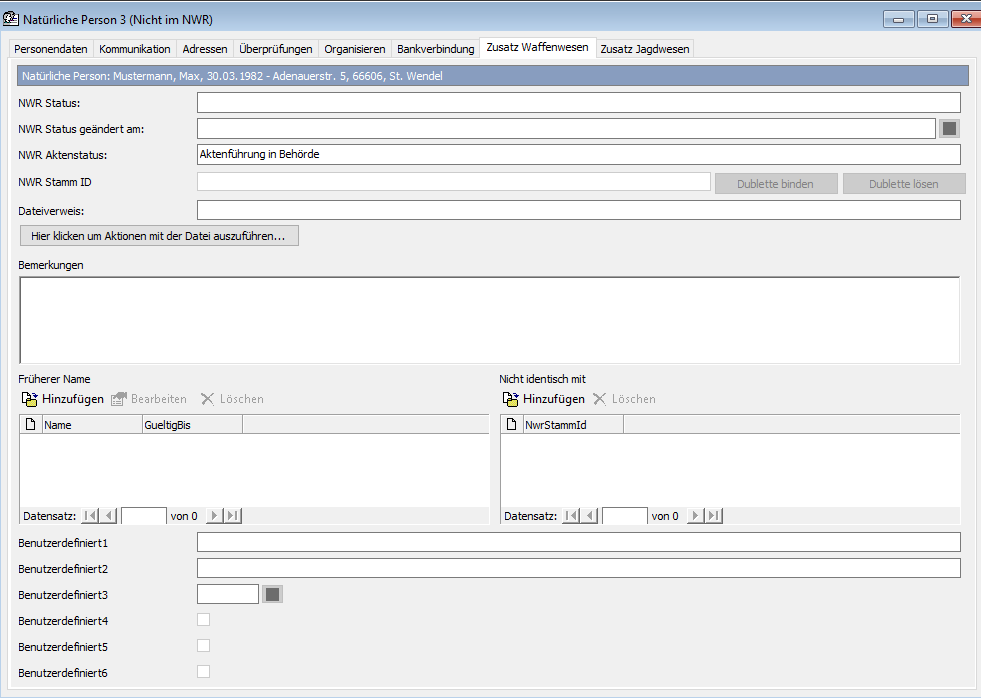Check the Benutzerdefiniert6 checkbox
Viewport: 981px width, 698px height.
pyautogui.click(x=203, y=672)
